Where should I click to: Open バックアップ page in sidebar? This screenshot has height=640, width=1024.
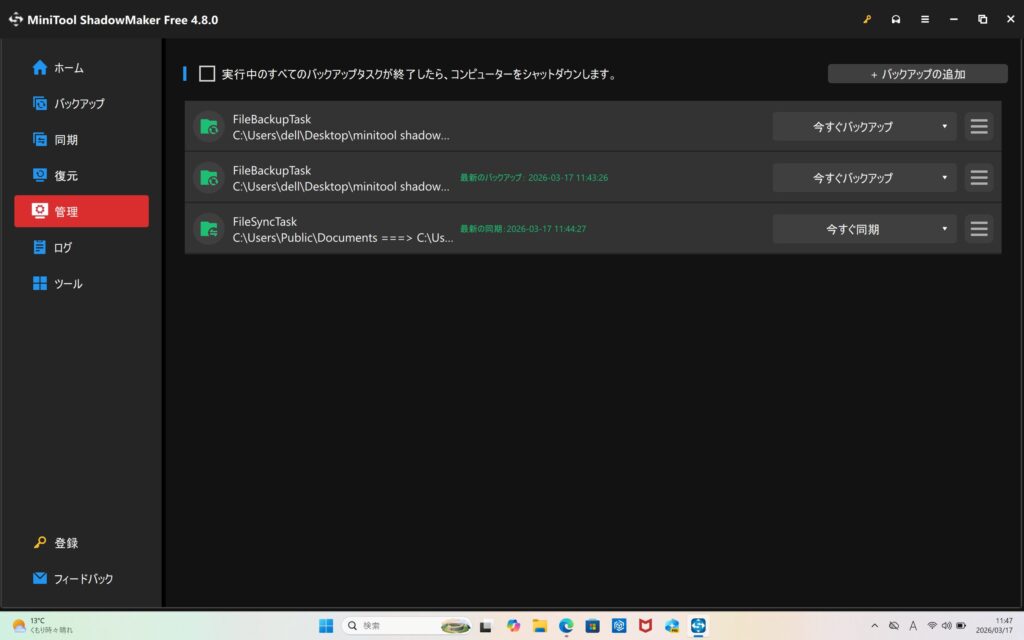tap(78, 104)
